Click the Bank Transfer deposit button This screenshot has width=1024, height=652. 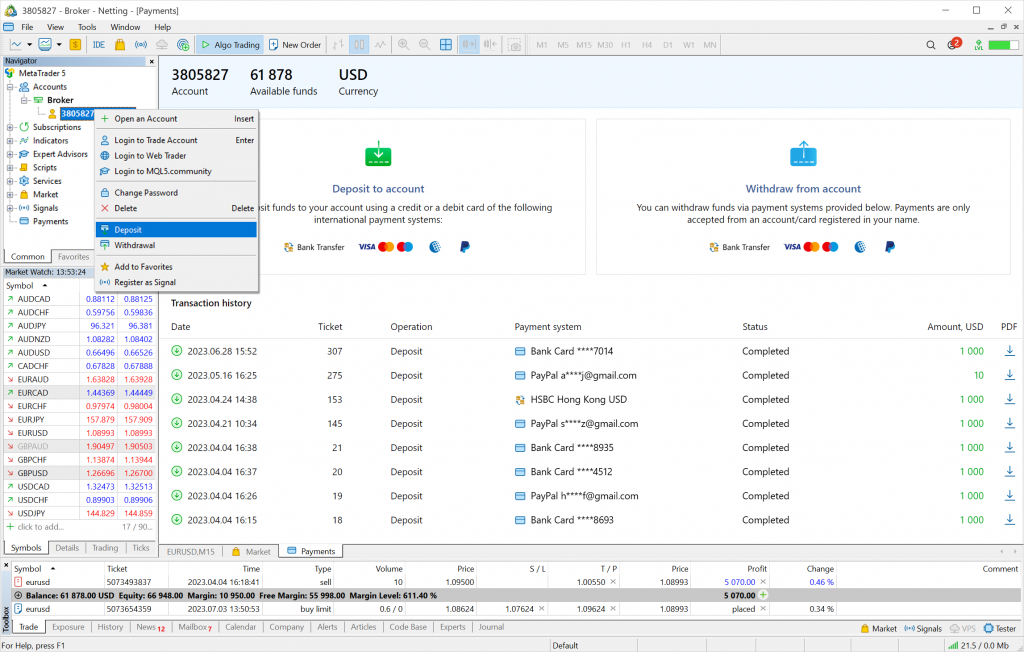(314, 246)
